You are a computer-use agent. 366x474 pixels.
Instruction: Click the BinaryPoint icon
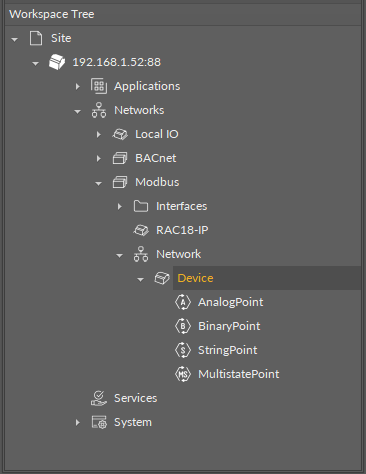(x=183, y=326)
